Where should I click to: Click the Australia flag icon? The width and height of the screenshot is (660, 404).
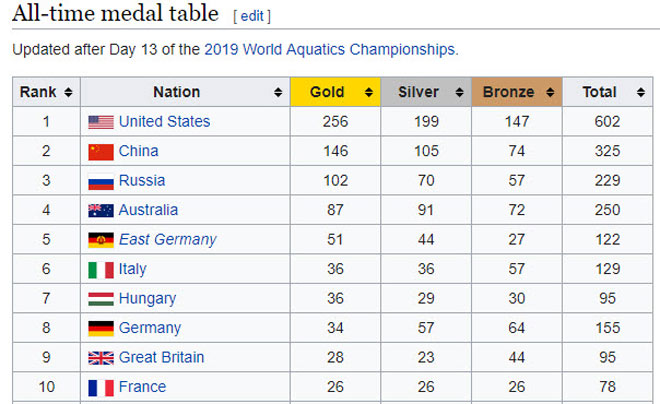[101, 211]
